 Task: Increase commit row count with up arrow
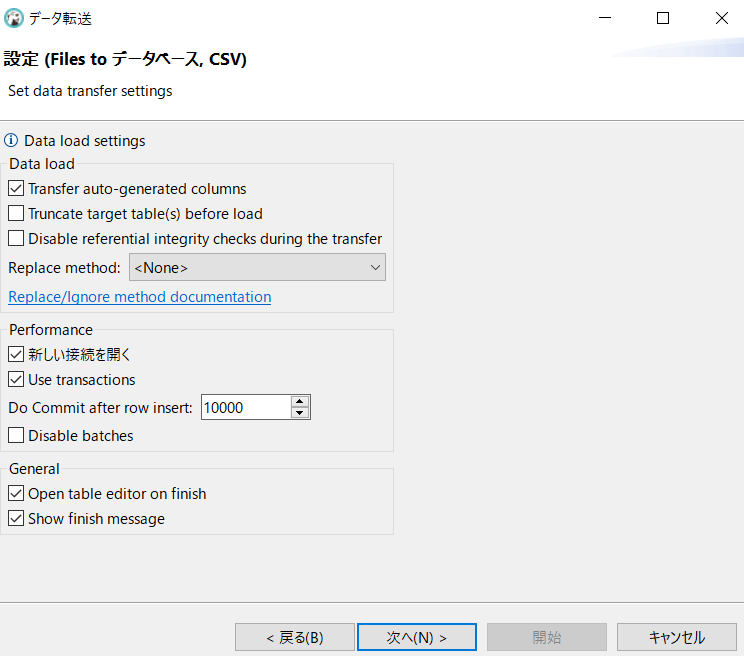click(x=300, y=401)
